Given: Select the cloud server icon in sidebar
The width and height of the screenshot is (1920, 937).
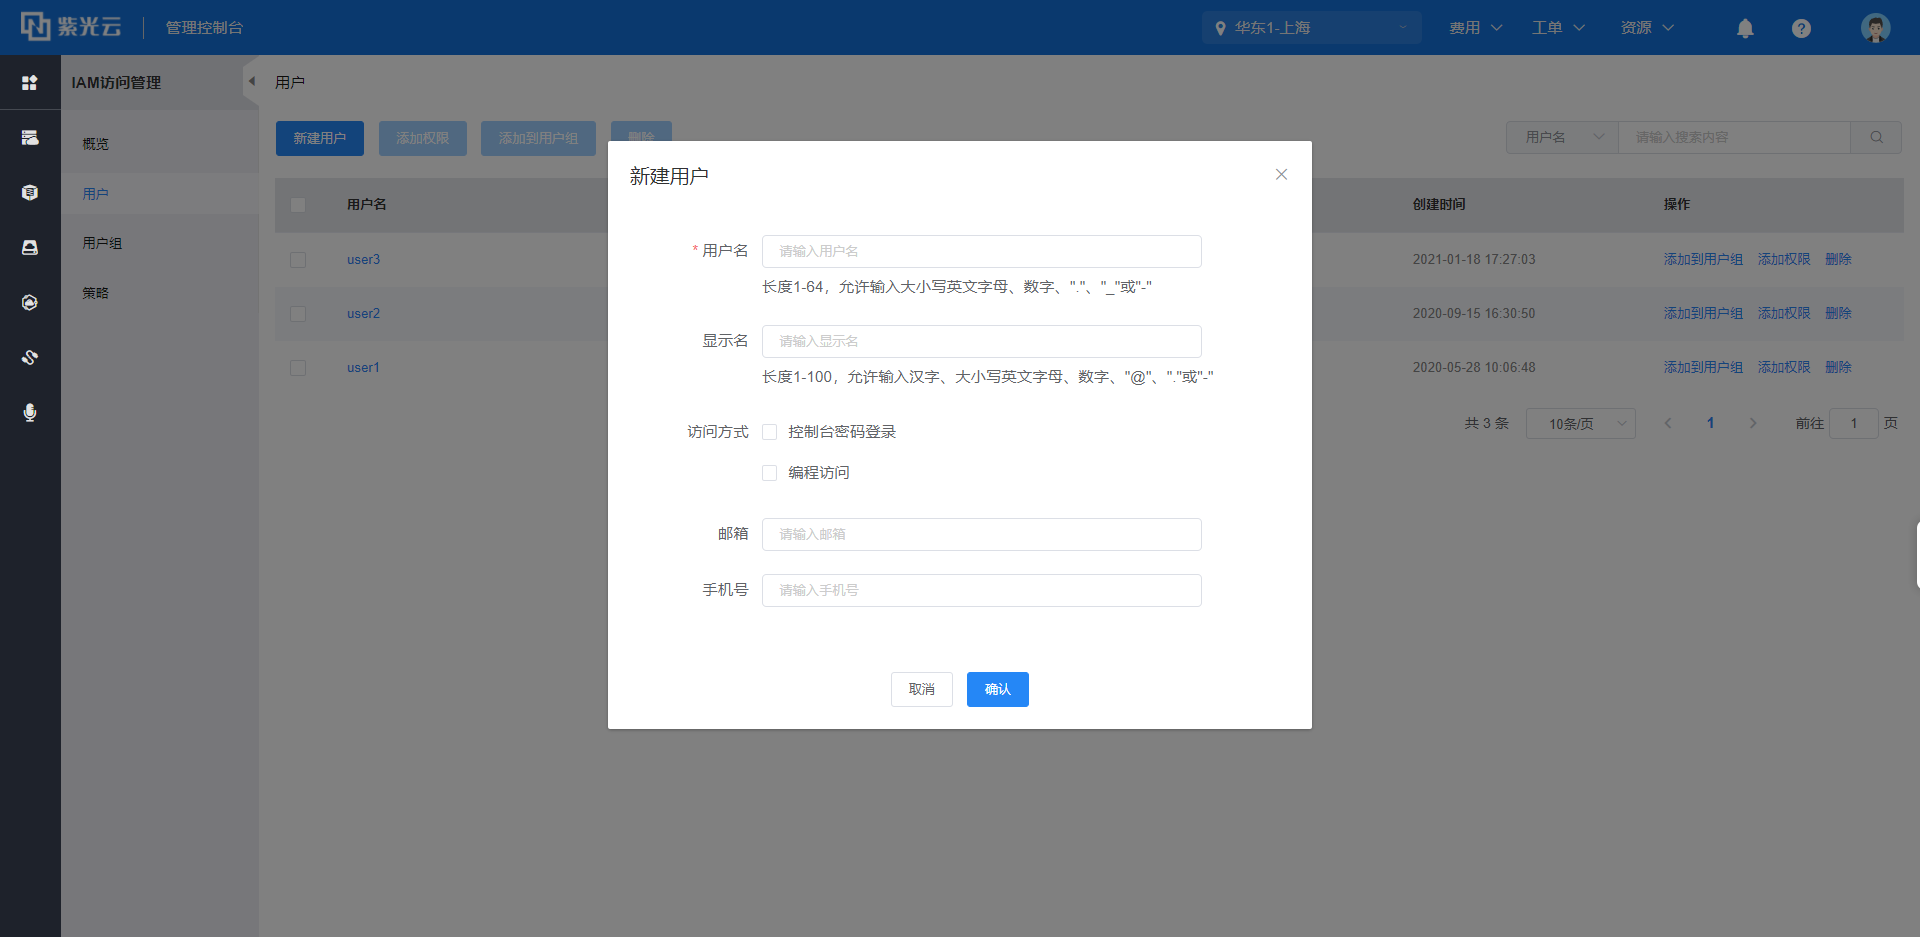Looking at the screenshot, I should point(30,138).
